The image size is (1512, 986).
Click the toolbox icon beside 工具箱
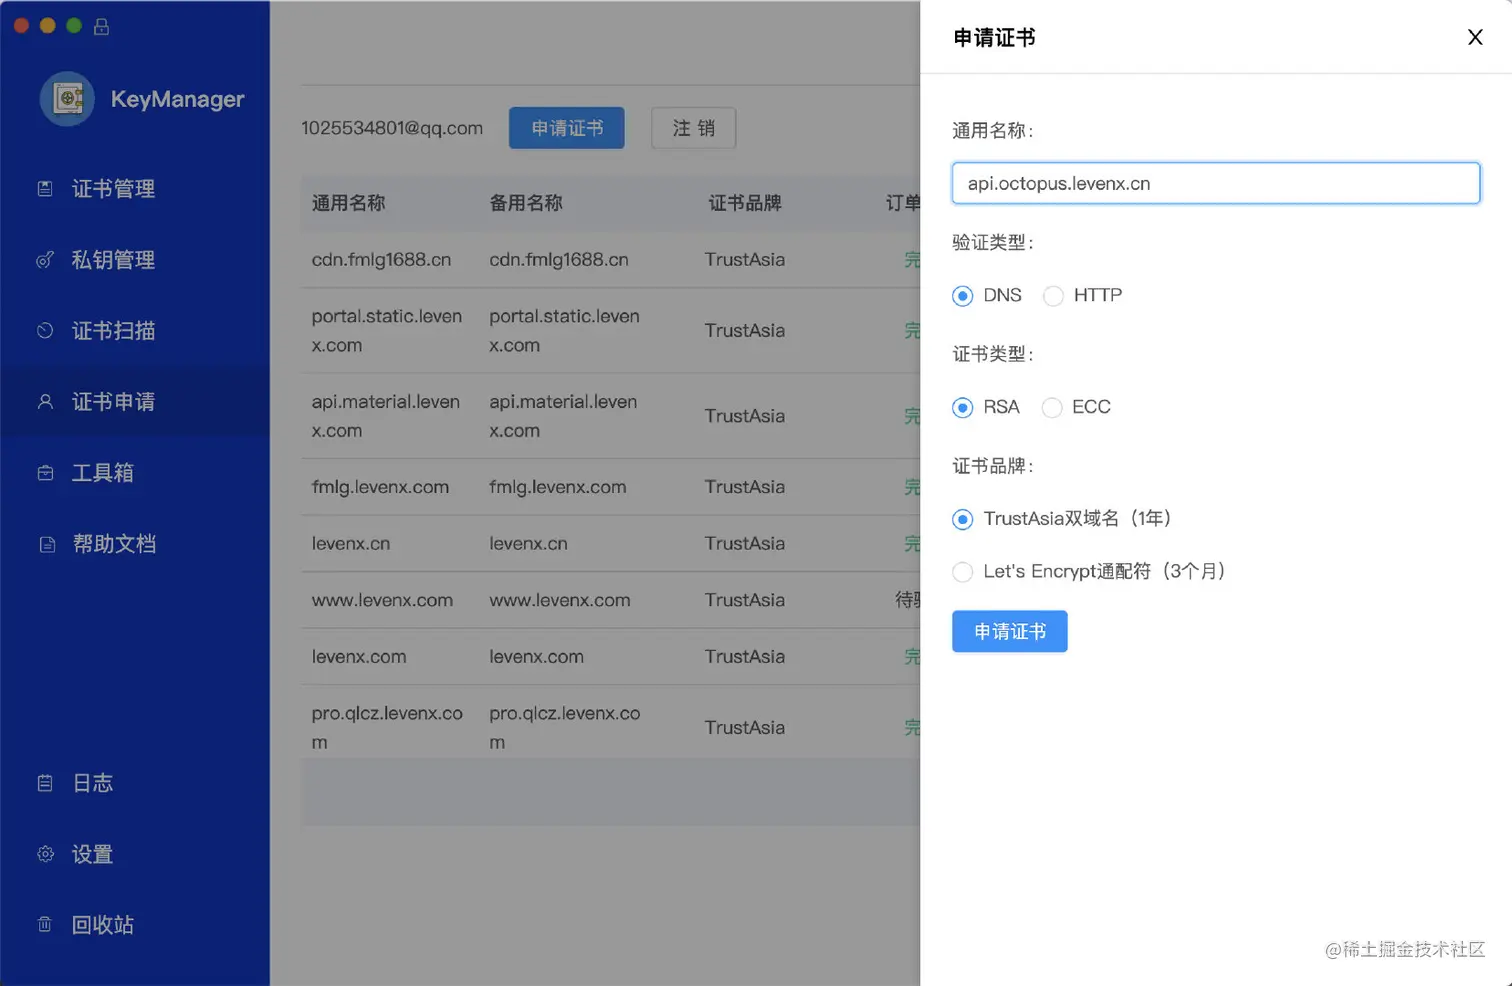(x=45, y=473)
